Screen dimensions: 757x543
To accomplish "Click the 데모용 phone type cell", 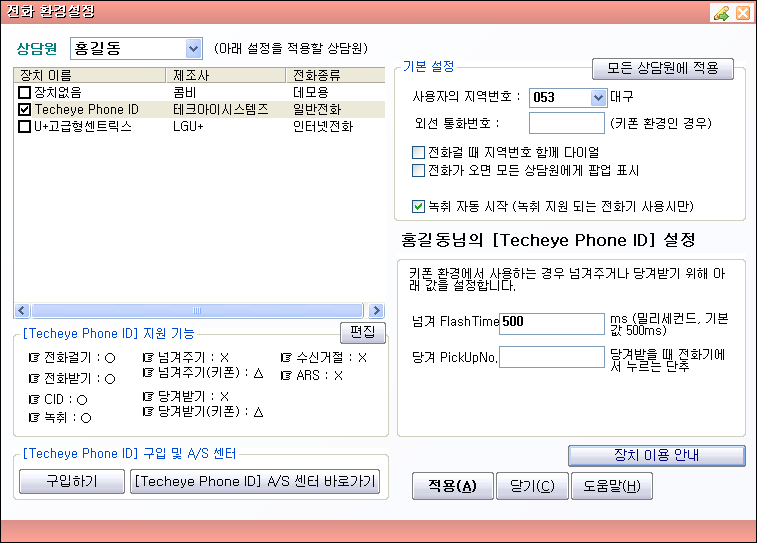I will click(311, 92).
